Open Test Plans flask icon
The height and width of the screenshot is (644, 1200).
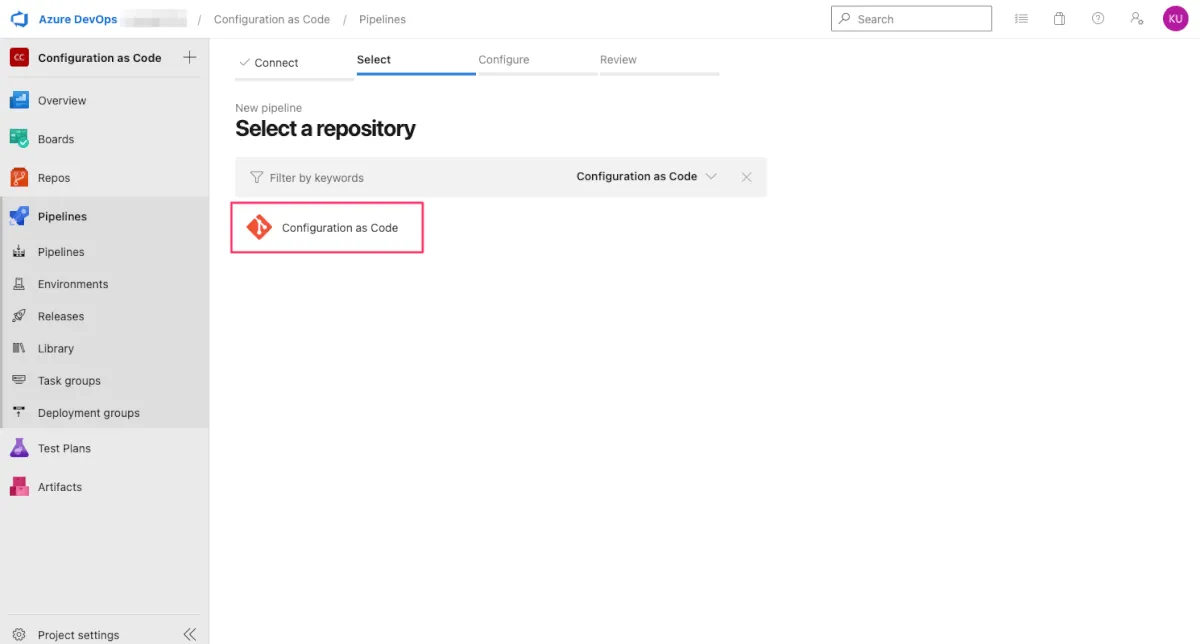(x=19, y=448)
